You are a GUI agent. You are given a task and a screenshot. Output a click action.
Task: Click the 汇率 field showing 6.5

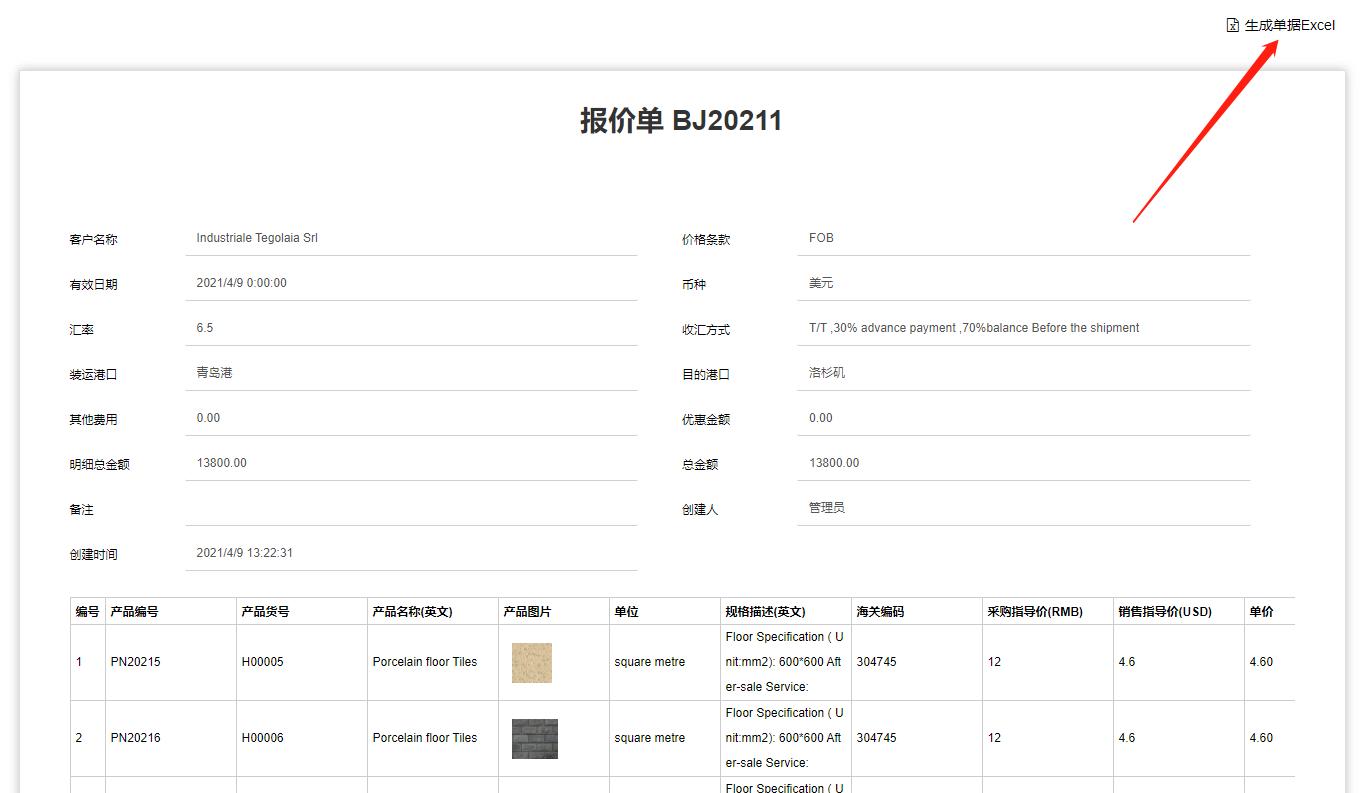pyautogui.click(x=410, y=328)
